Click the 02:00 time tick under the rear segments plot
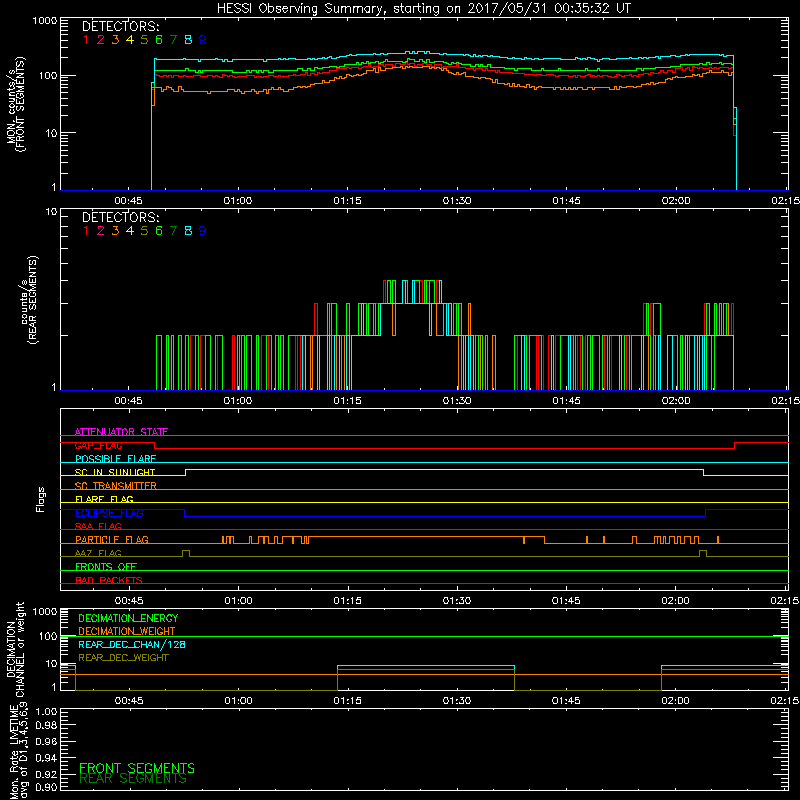Screen dimensions: 800x800 click(676, 401)
